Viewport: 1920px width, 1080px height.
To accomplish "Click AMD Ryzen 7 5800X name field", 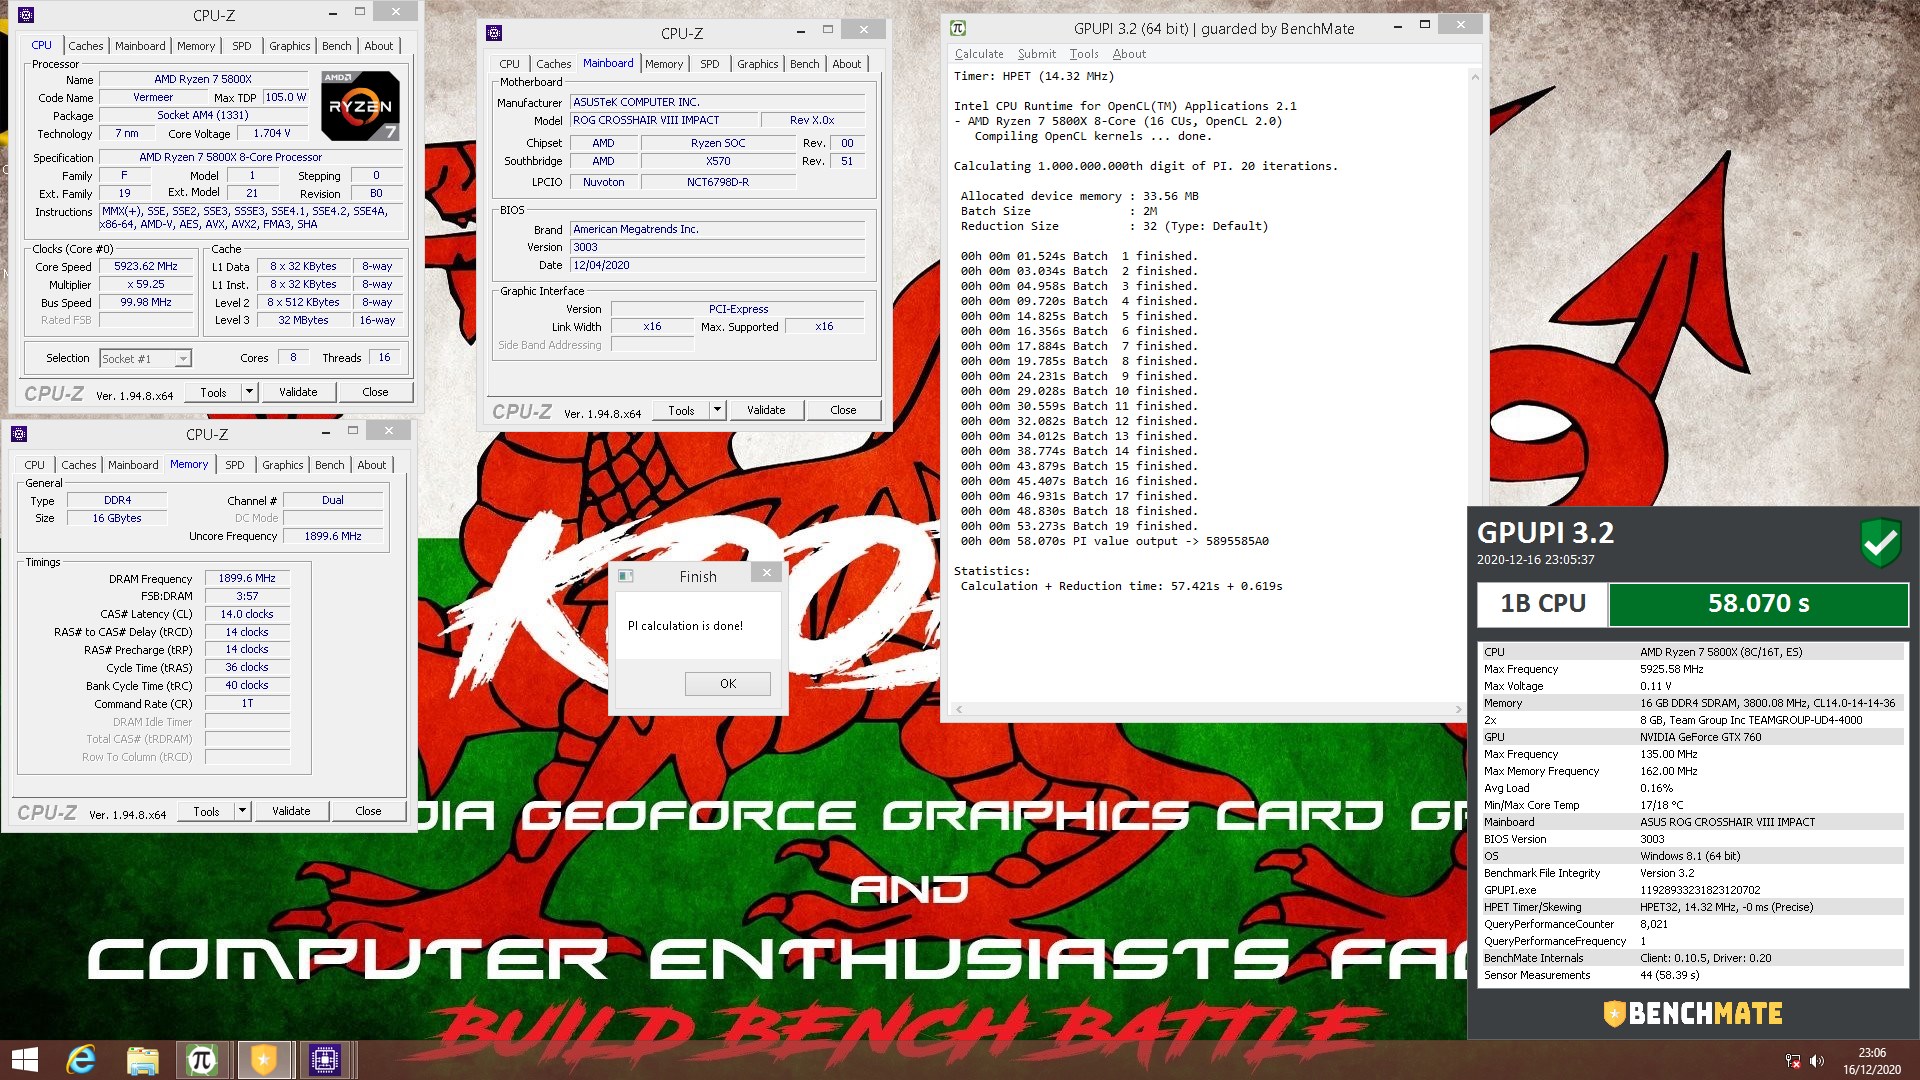I will 203,79.
